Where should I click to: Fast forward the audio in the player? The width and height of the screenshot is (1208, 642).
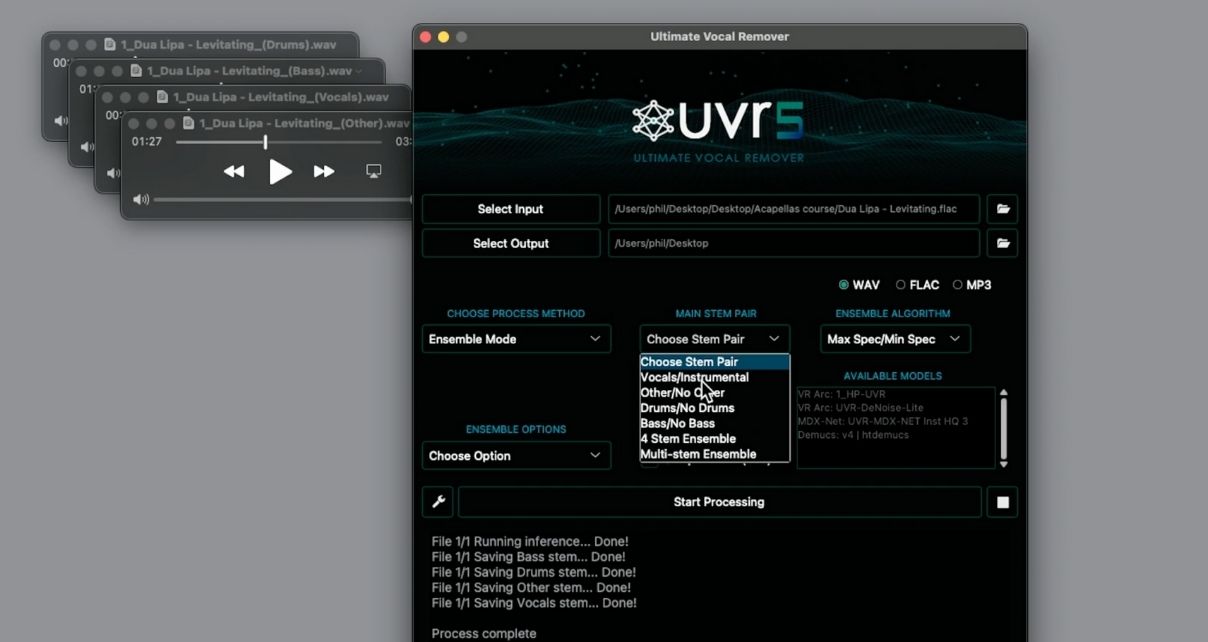(x=324, y=172)
